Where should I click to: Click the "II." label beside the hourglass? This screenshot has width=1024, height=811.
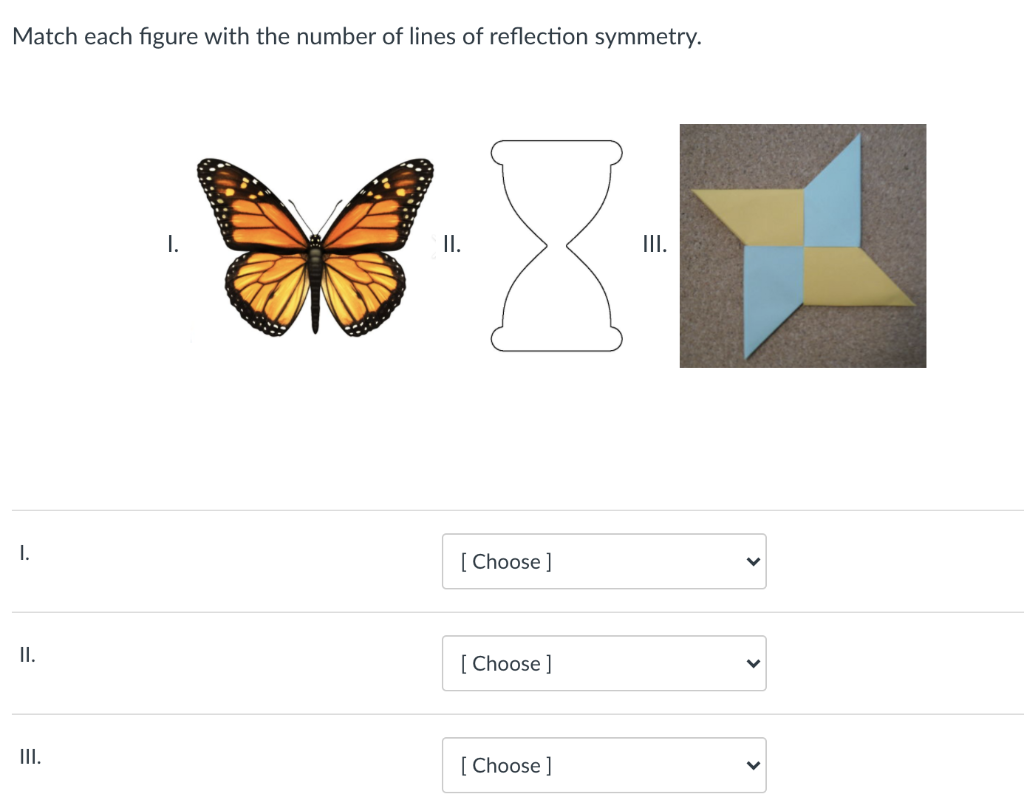pos(450,242)
